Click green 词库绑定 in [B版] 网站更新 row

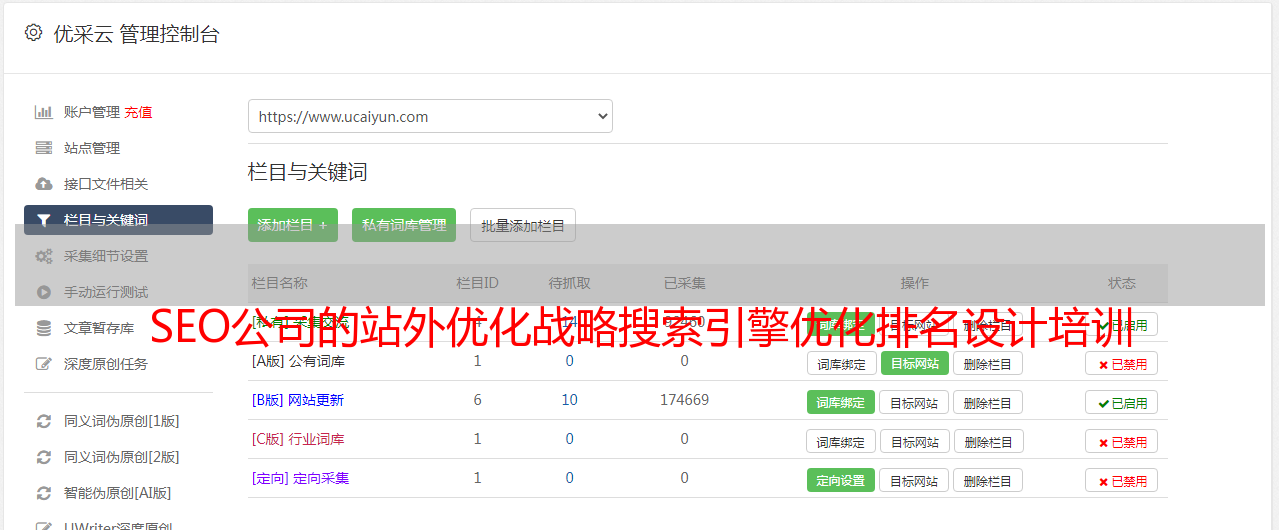coord(841,402)
